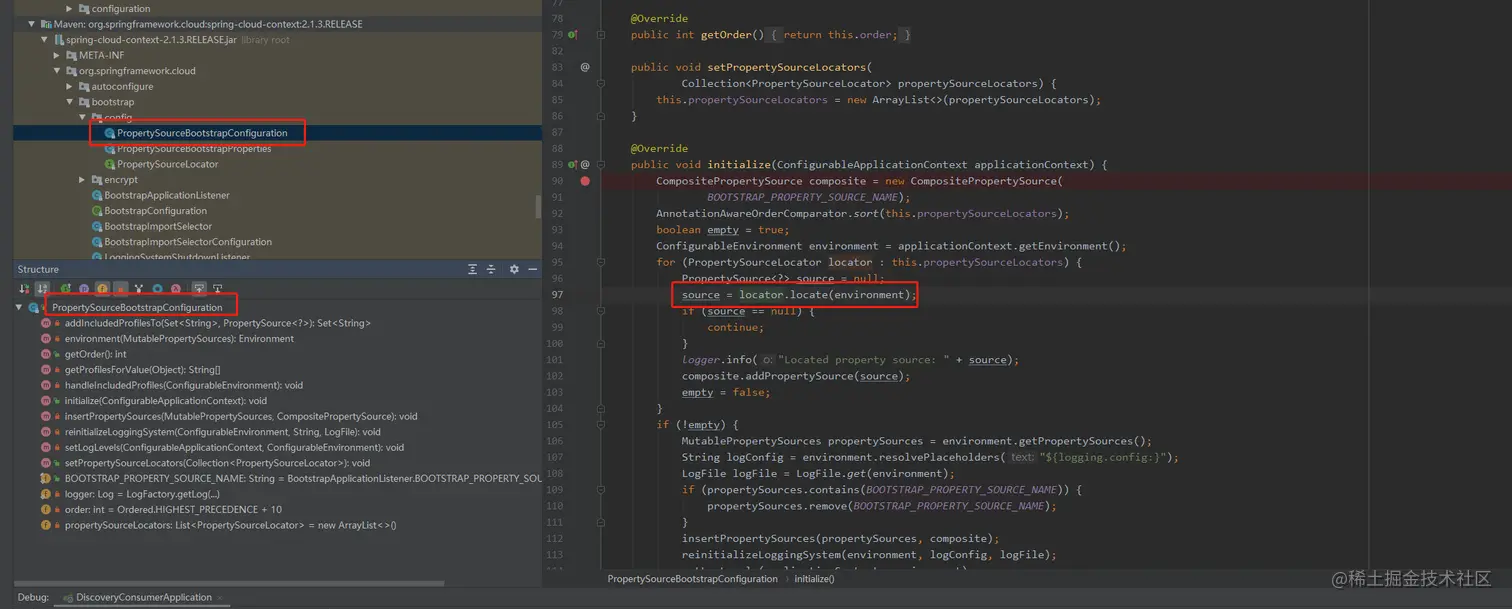Viewport: 1512px width, 609px height.
Task: Click Collapse All icon in Structure header
Action: tap(491, 269)
